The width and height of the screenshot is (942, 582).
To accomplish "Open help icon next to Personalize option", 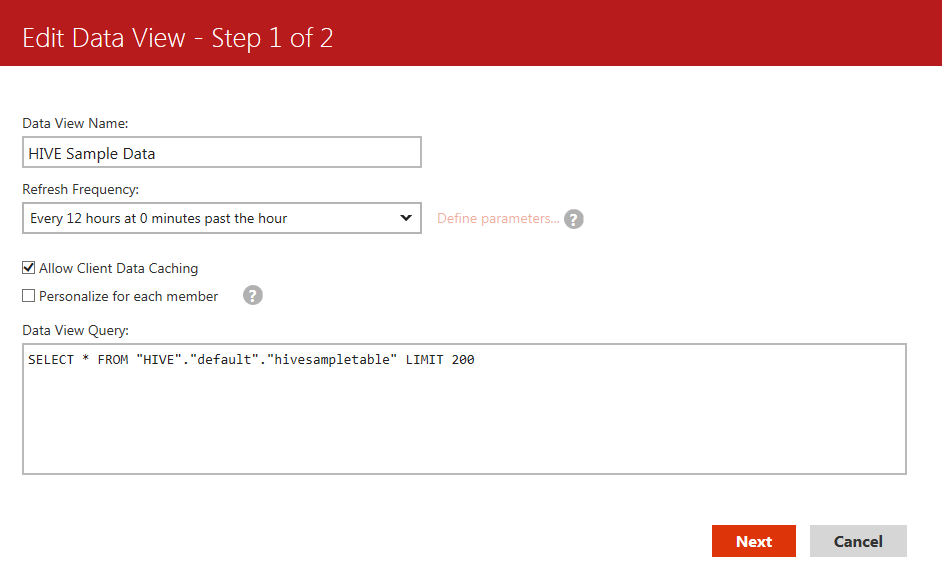I will (253, 296).
